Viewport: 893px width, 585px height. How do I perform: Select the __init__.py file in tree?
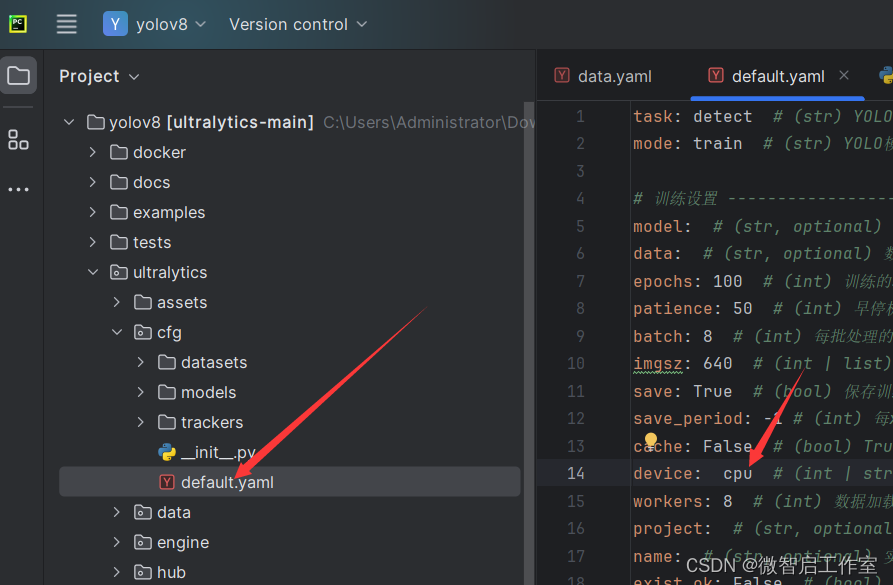(218, 452)
